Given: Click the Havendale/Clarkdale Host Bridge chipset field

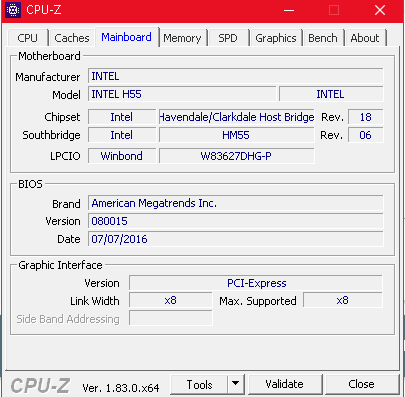Looking at the screenshot, I should [237, 117].
